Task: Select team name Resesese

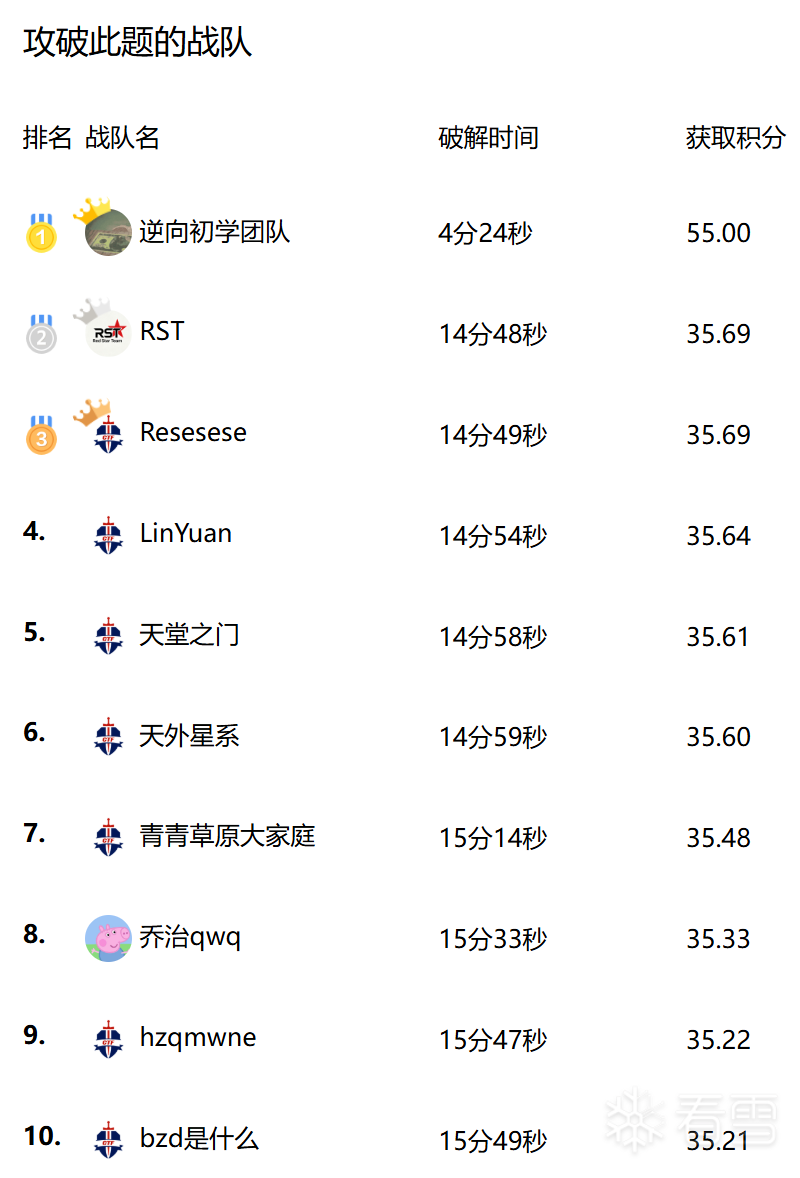Action: tap(193, 432)
